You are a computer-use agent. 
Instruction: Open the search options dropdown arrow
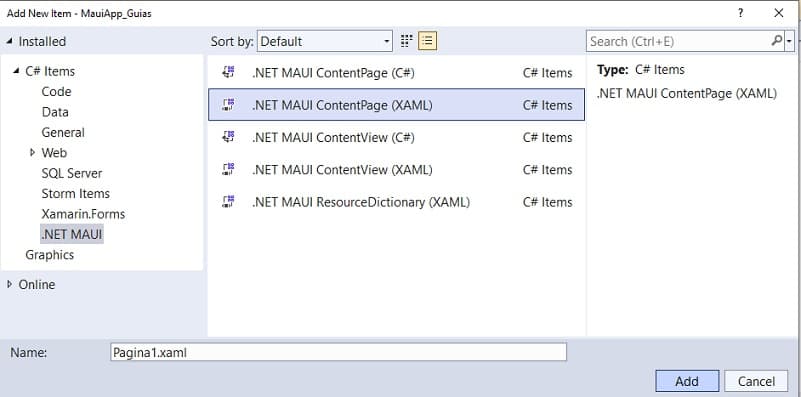pyautogui.click(x=790, y=41)
